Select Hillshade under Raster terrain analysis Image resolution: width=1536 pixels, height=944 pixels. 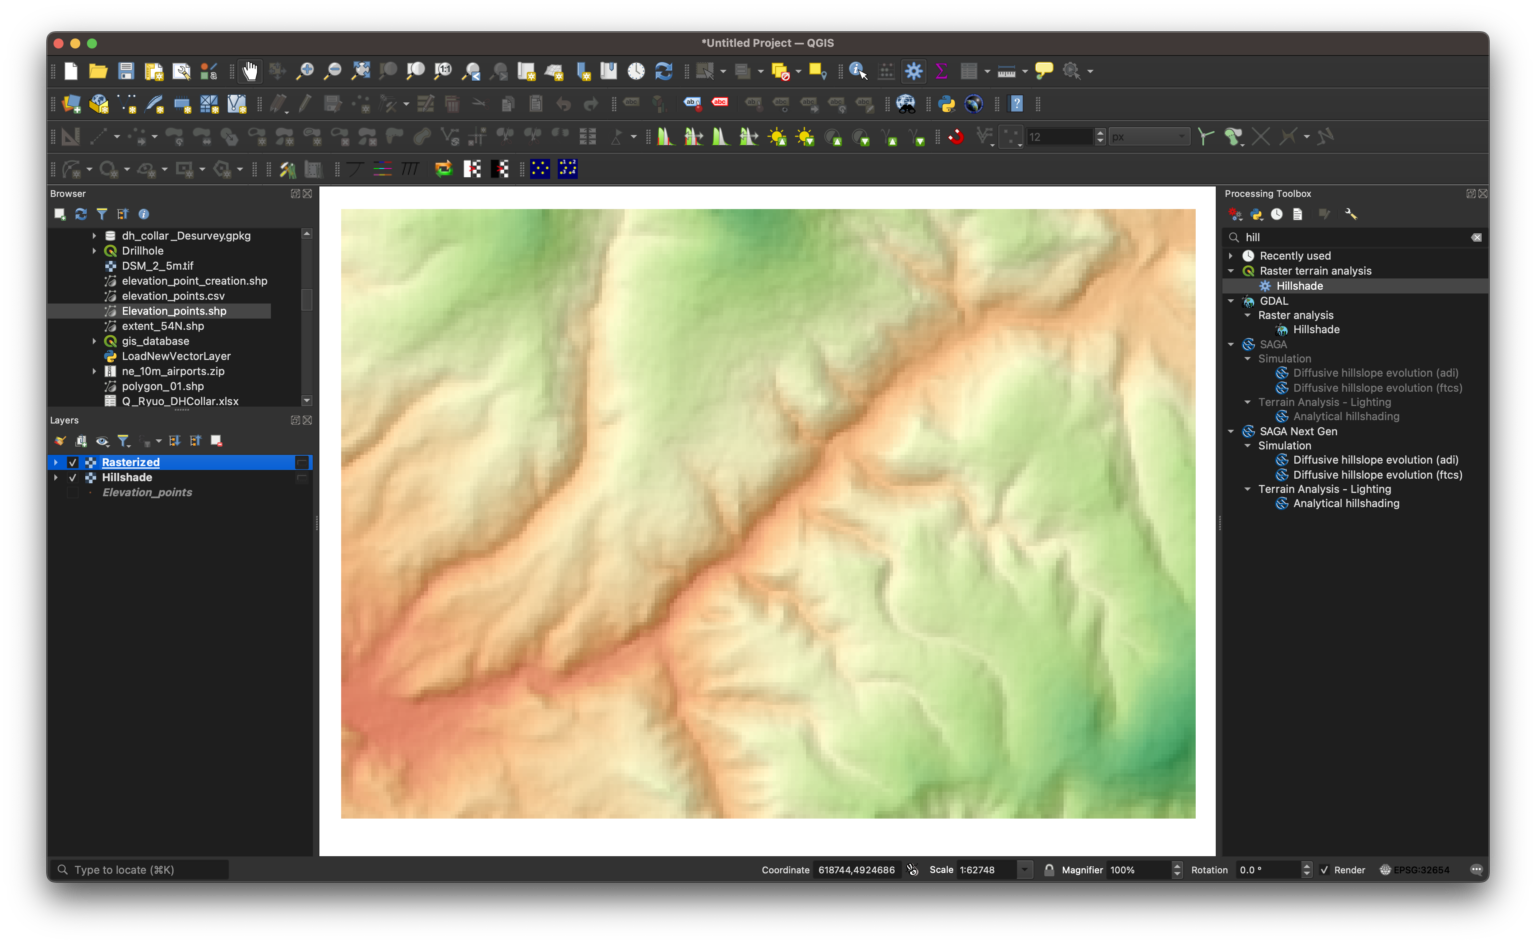(1299, 286)
